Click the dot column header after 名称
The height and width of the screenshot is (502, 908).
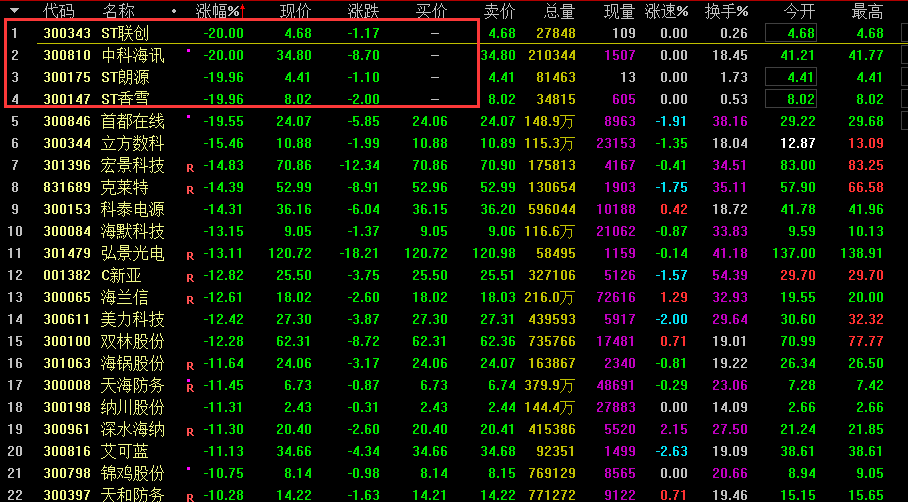(174, 11)
